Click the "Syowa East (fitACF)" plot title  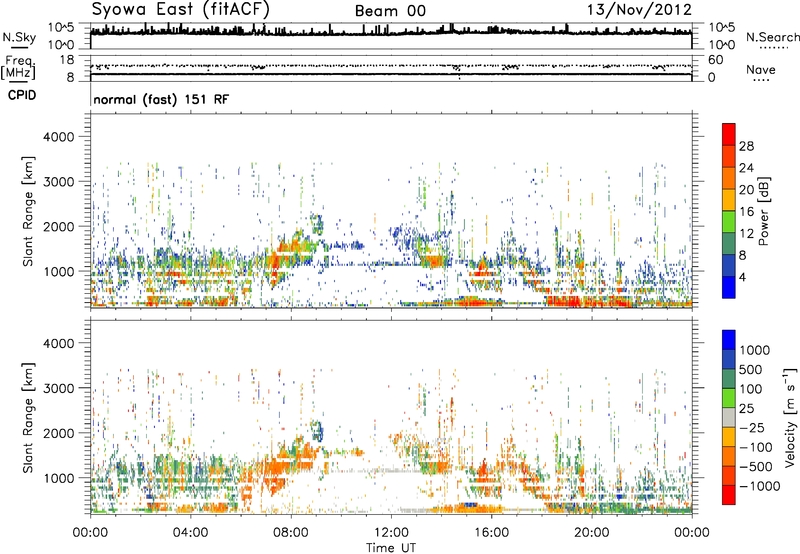(180, 9)
